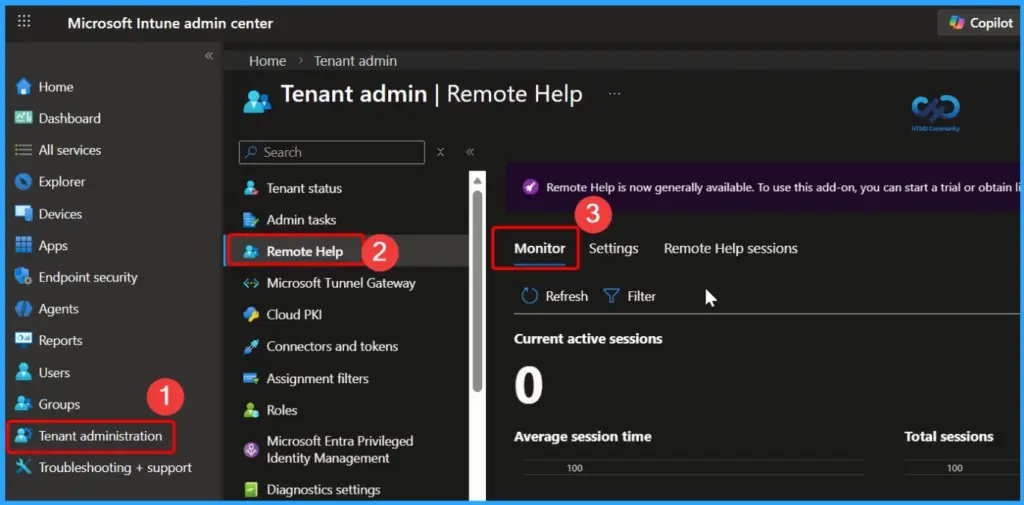This screenshot has width=1024, height=505.
Task: Click the Tenant admin page icon
Action: [257, 102]
